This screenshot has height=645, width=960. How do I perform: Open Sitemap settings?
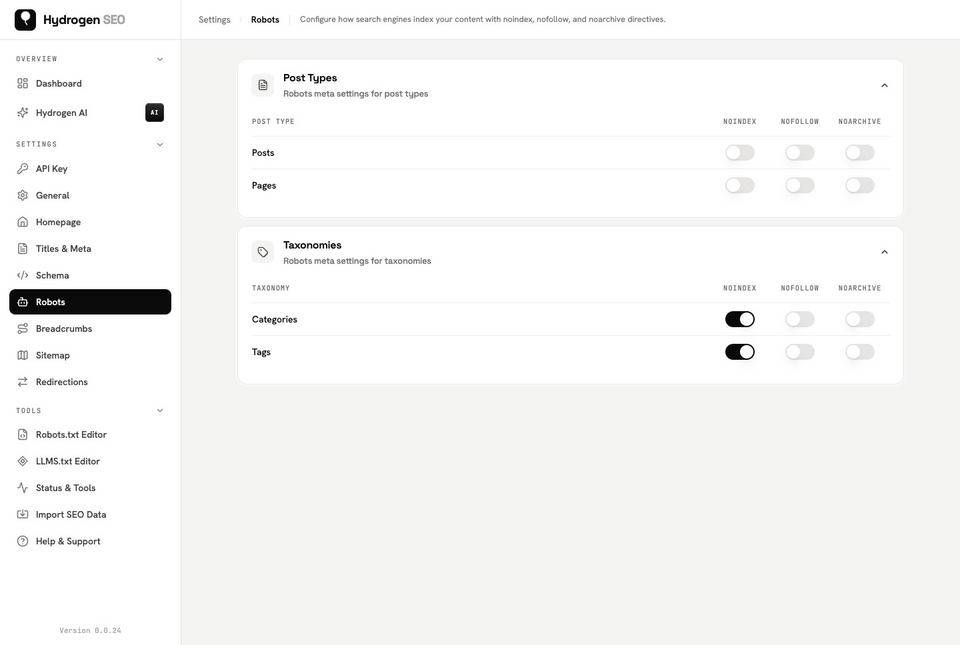pyautogui.click(x=90, y=355)
